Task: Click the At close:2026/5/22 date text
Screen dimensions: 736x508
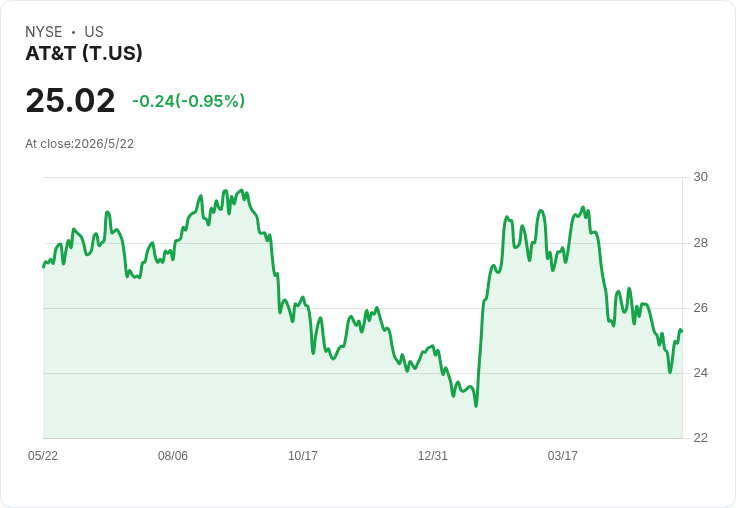Action: pyautogui.click(x=79, y=144)
